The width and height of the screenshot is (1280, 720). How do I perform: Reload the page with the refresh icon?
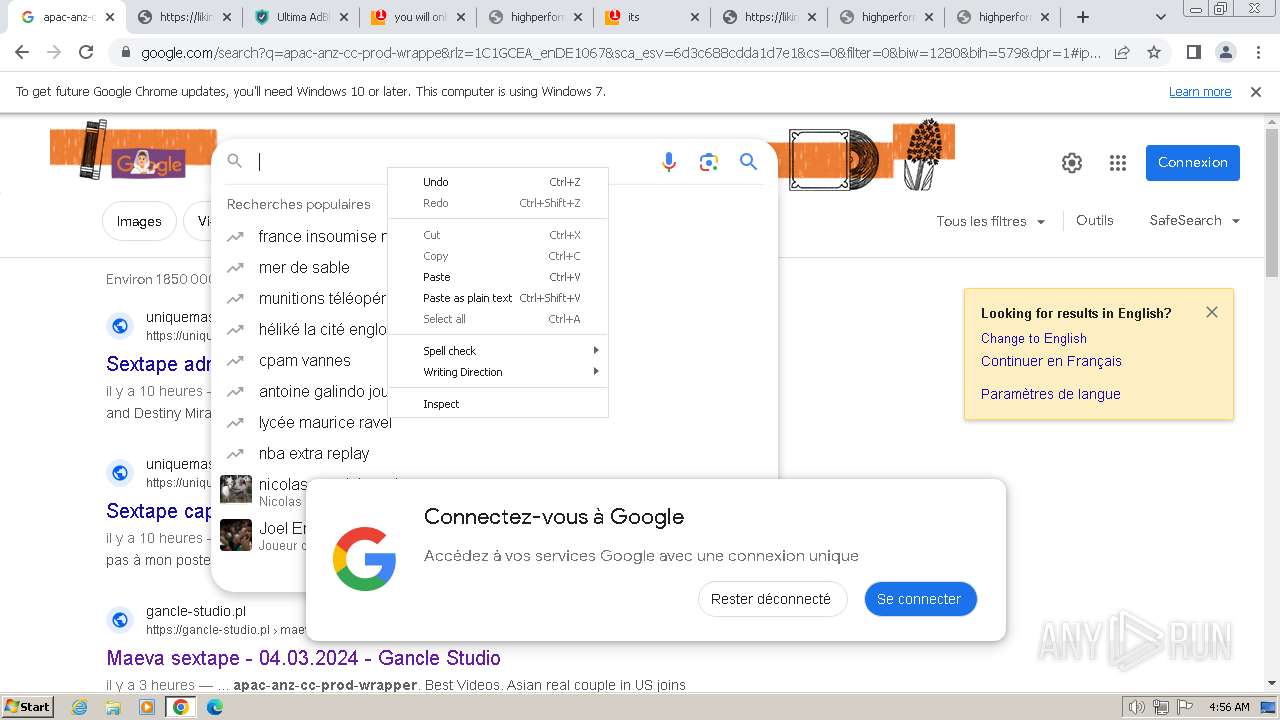point(86,53)
